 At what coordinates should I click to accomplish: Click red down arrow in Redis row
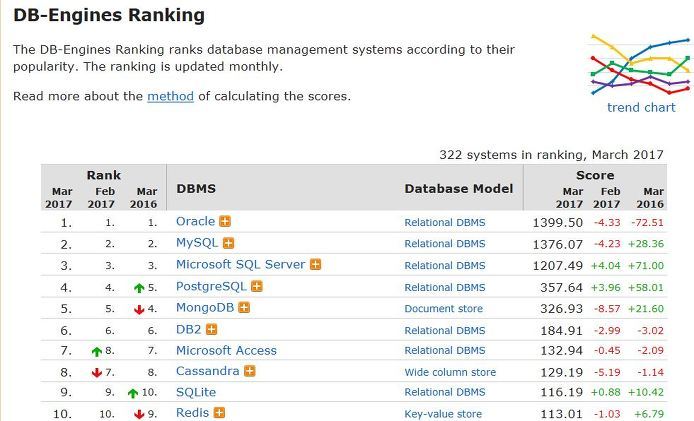point(139,414)
